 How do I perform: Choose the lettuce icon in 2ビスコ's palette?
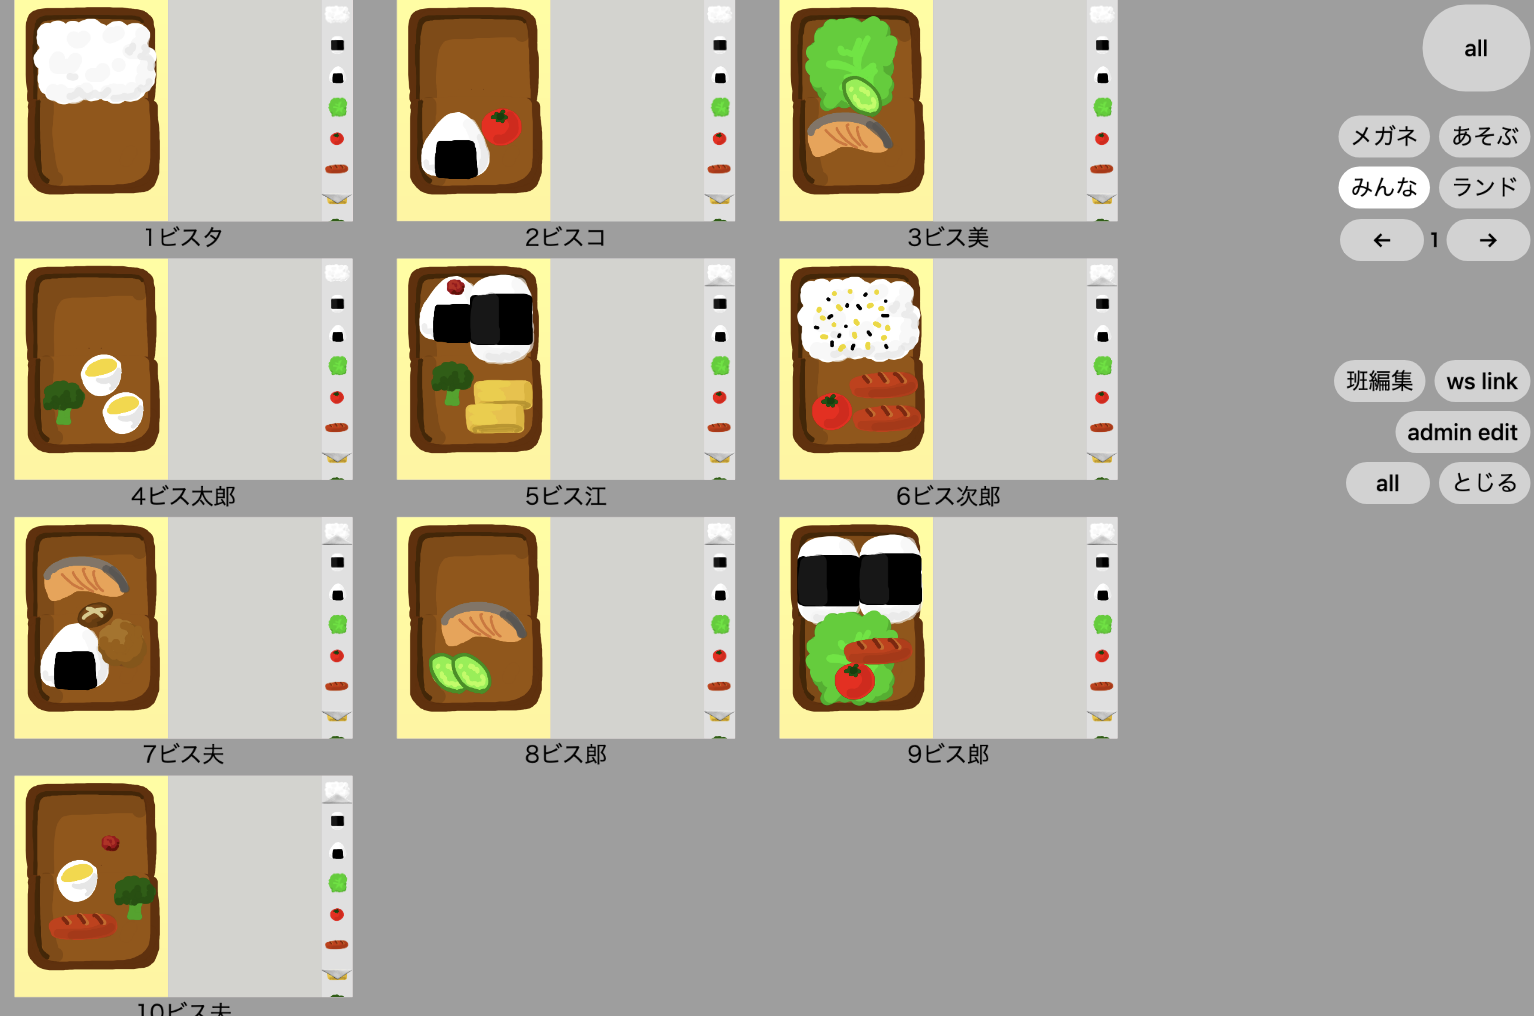point(720,107)
